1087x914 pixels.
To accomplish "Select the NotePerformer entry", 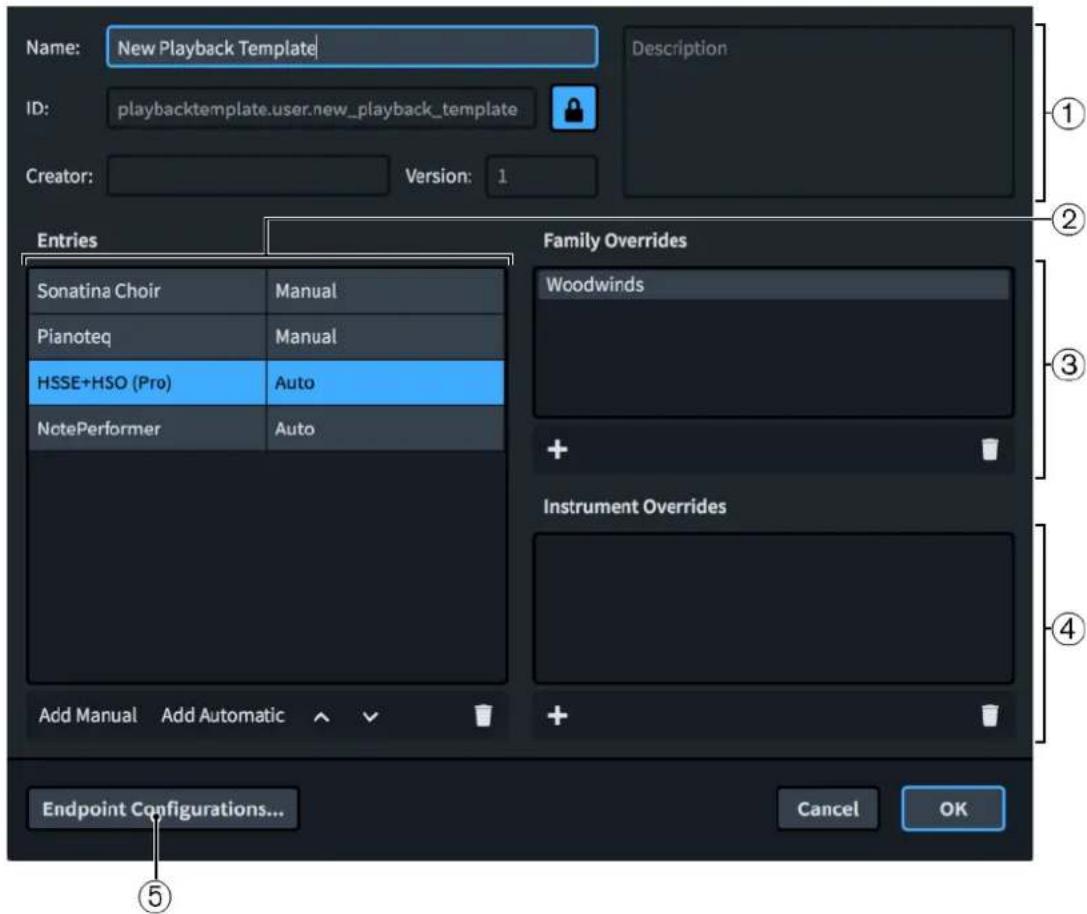I will click(147, 429).
